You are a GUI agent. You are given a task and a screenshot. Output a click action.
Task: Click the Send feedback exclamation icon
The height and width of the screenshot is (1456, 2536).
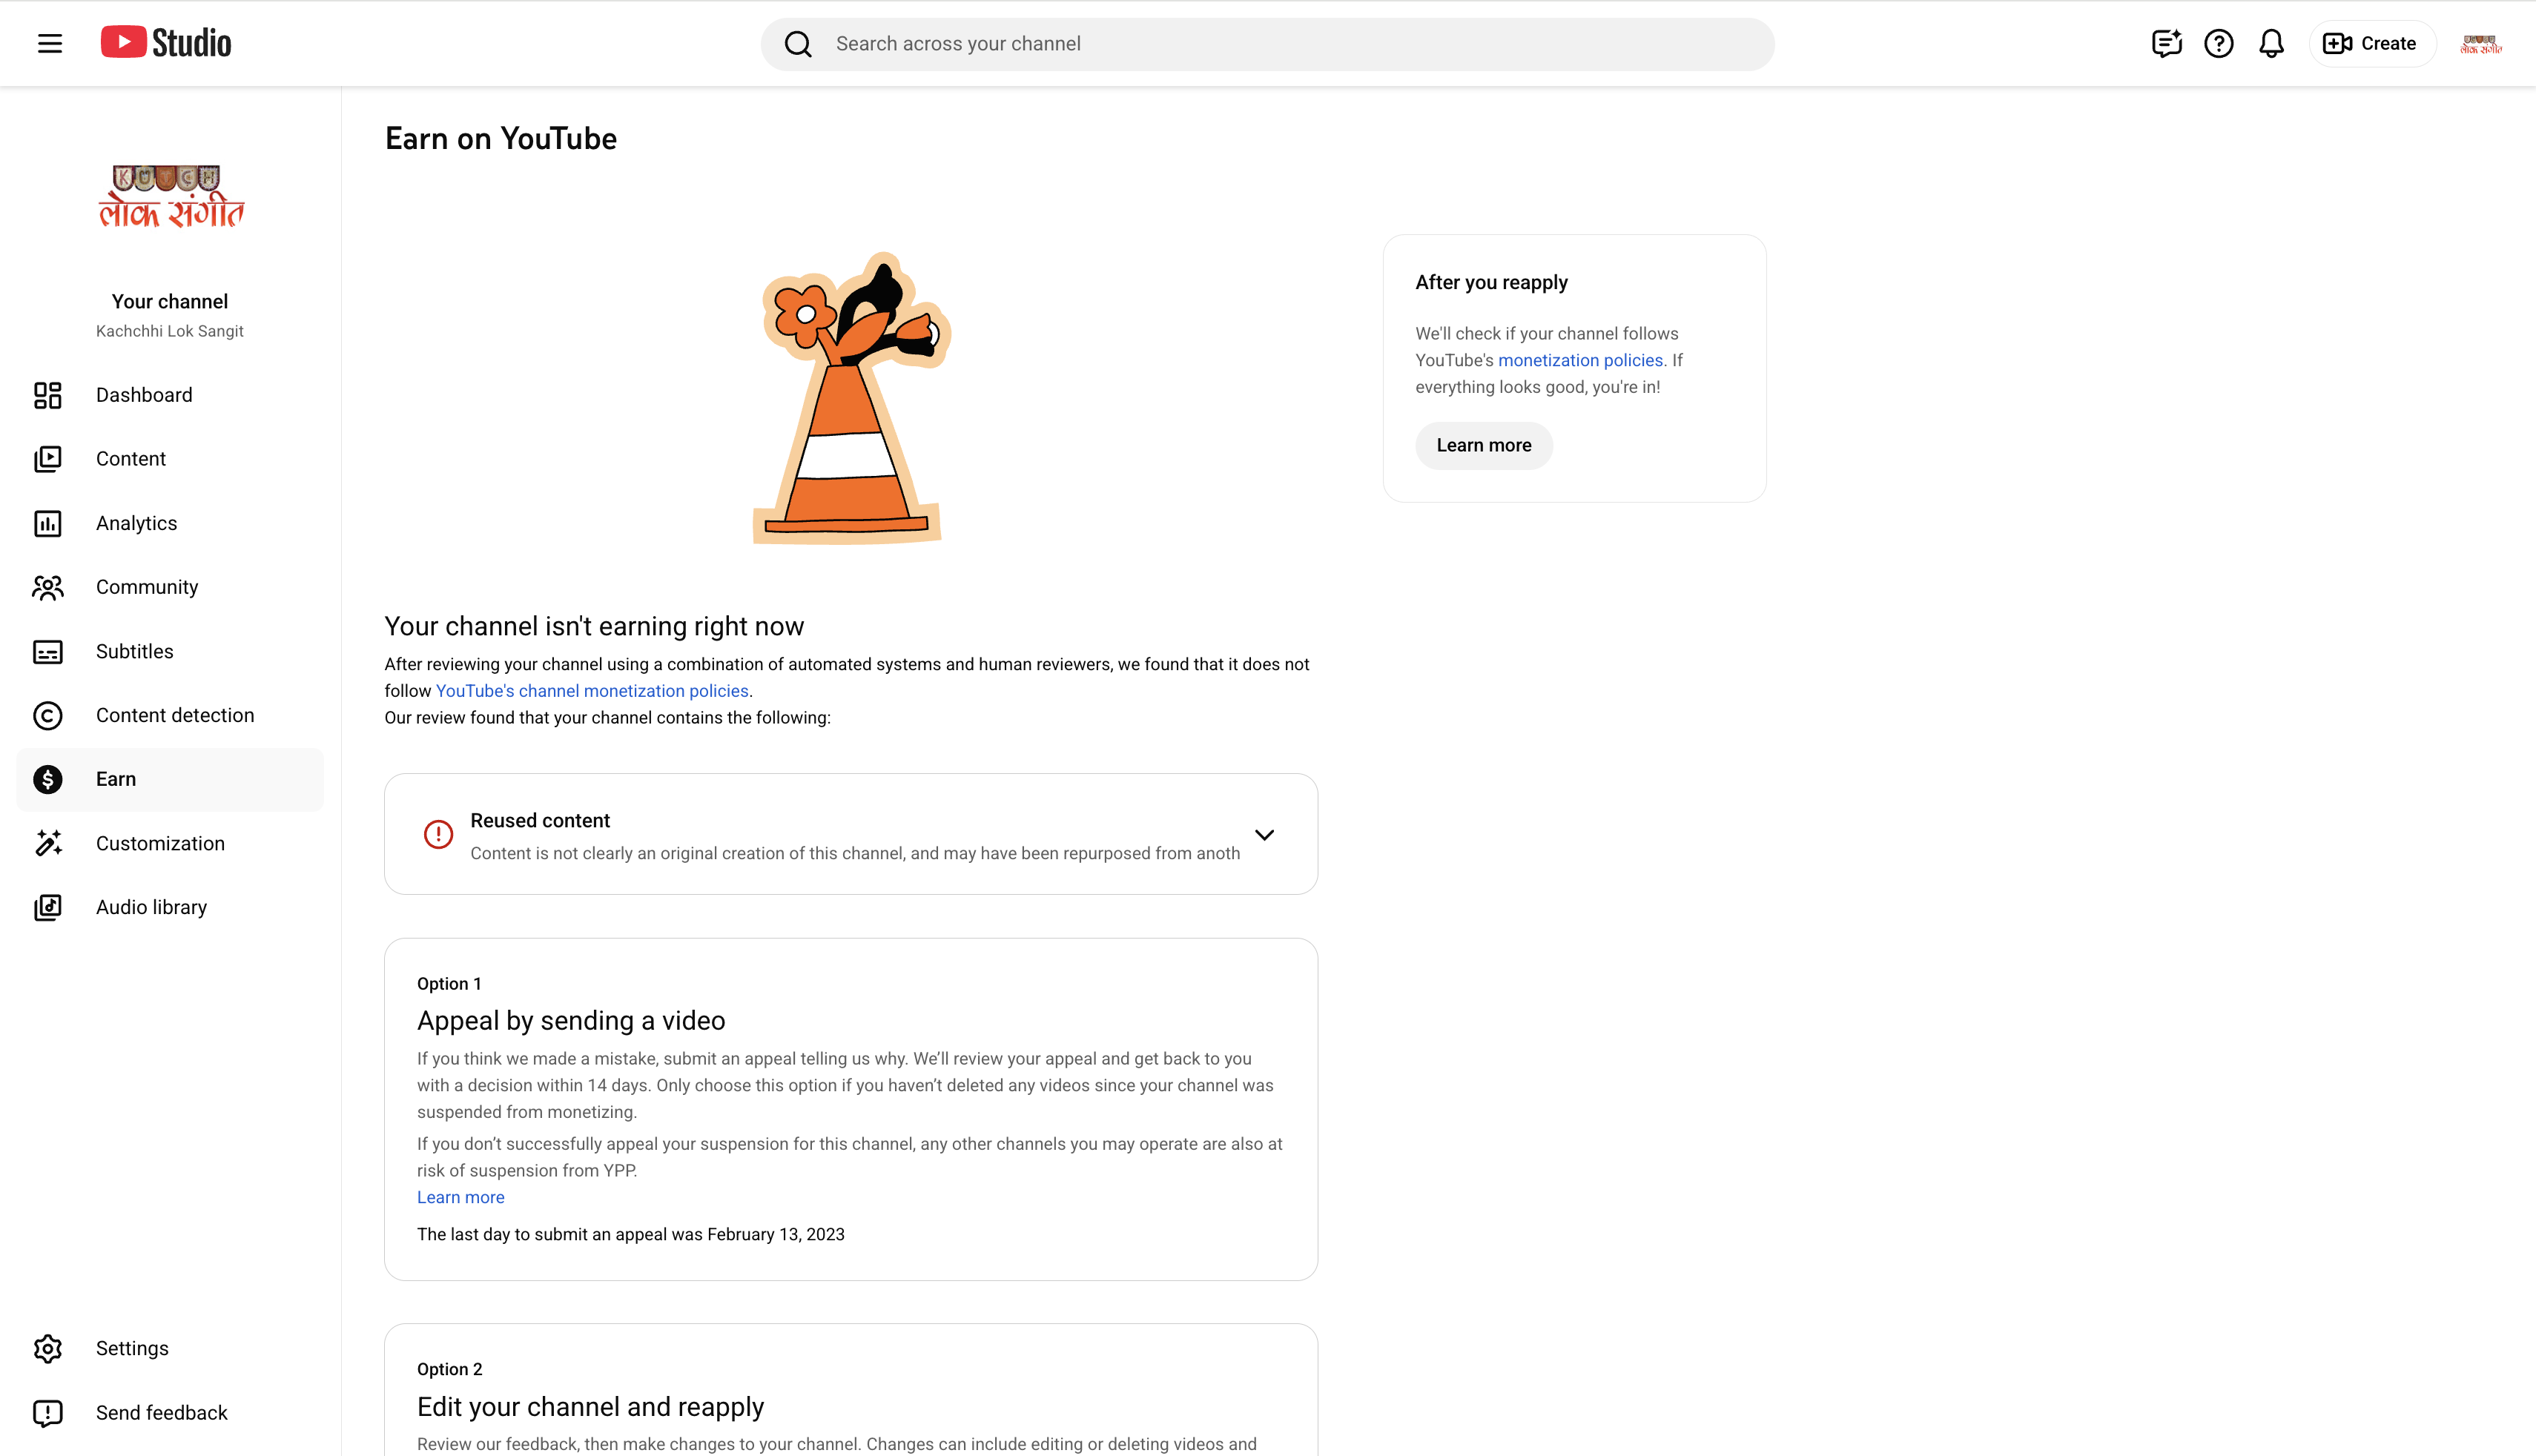[x=48, y=1413]
